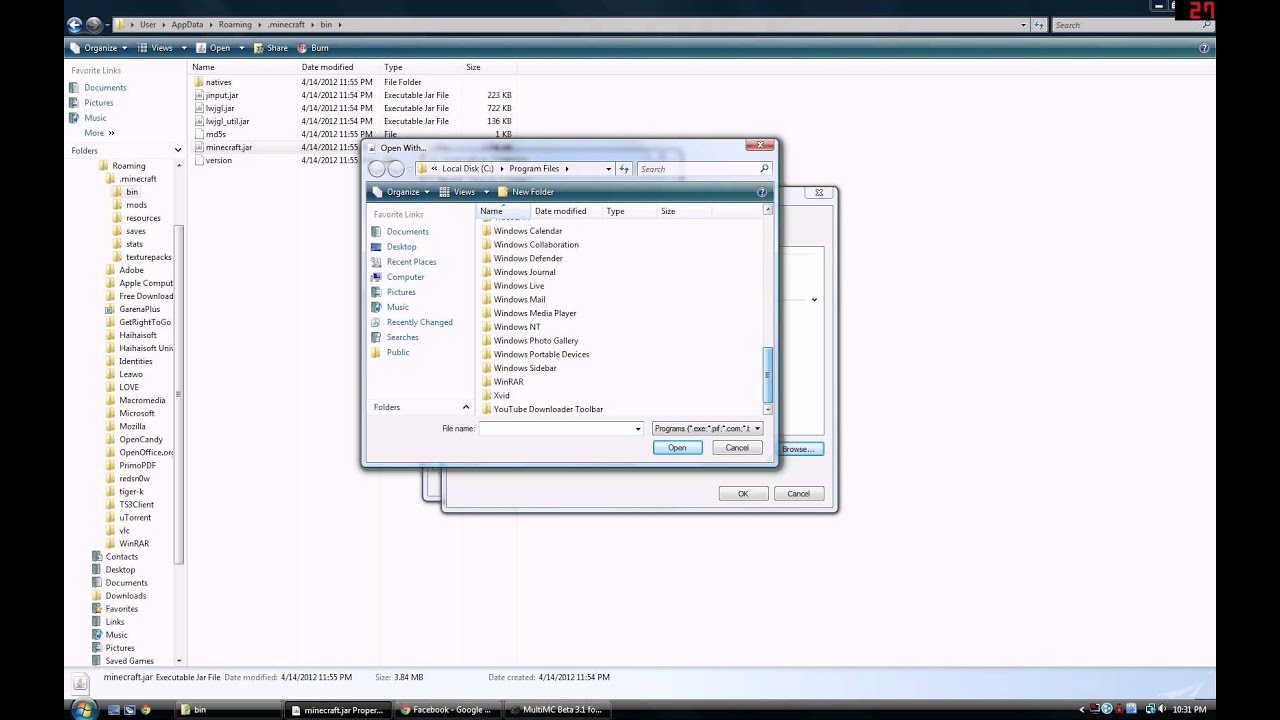Select Windows Media Player folder
This screenshot has width=1280, height=720.
[x=535, y=313]
